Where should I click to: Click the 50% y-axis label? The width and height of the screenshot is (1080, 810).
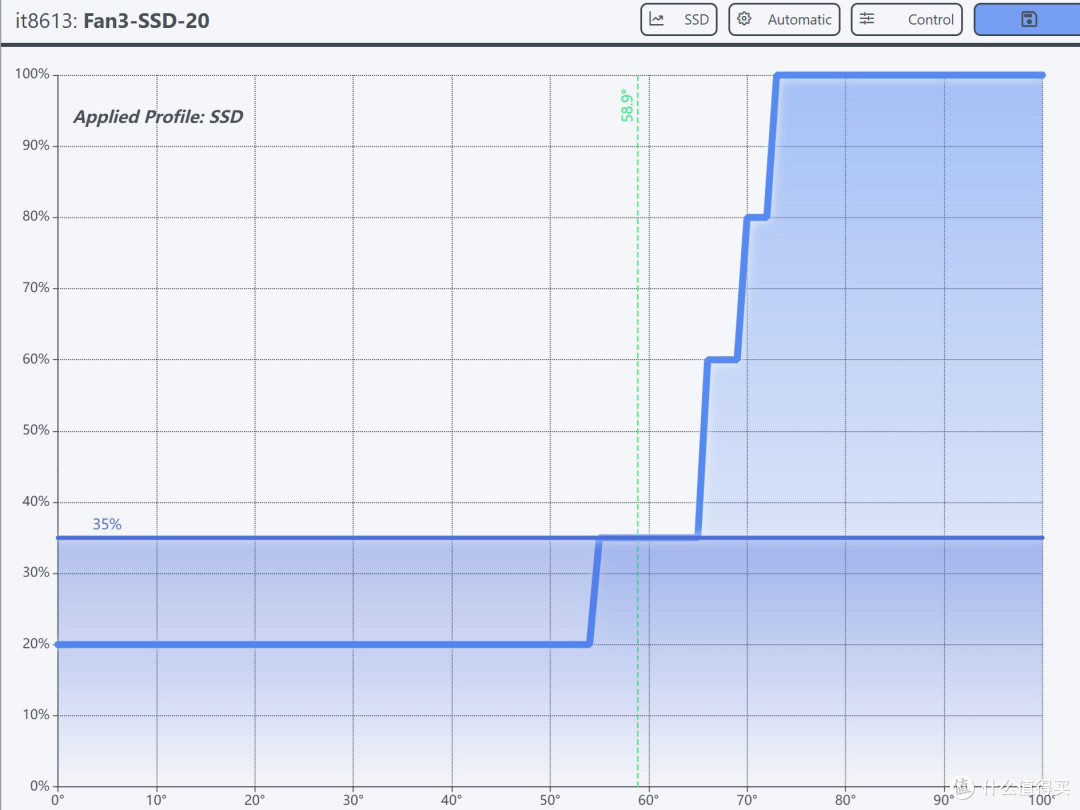coord(36,430)
